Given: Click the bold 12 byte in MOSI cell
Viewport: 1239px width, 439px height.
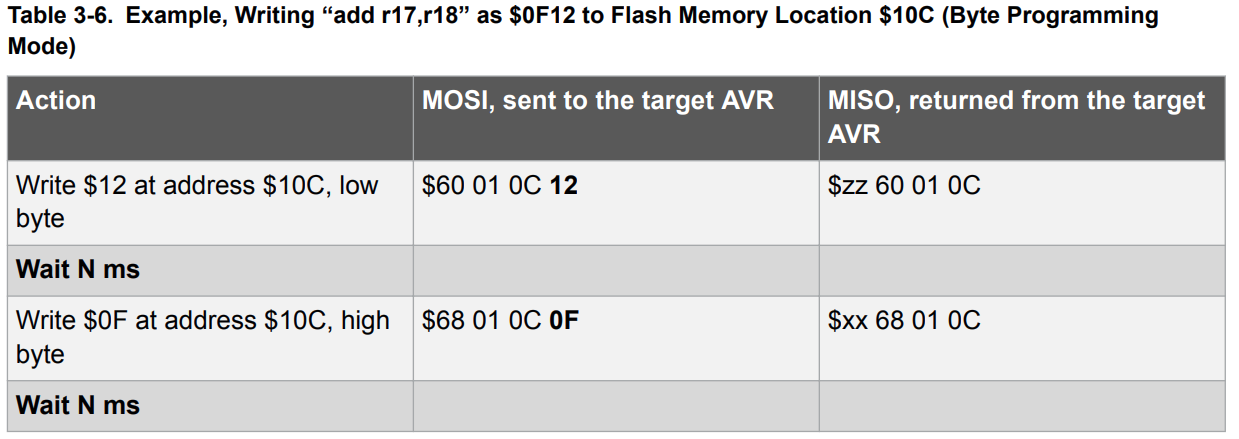Looking at the screenshot, I should pyautogui.click(x=564, y=186).
